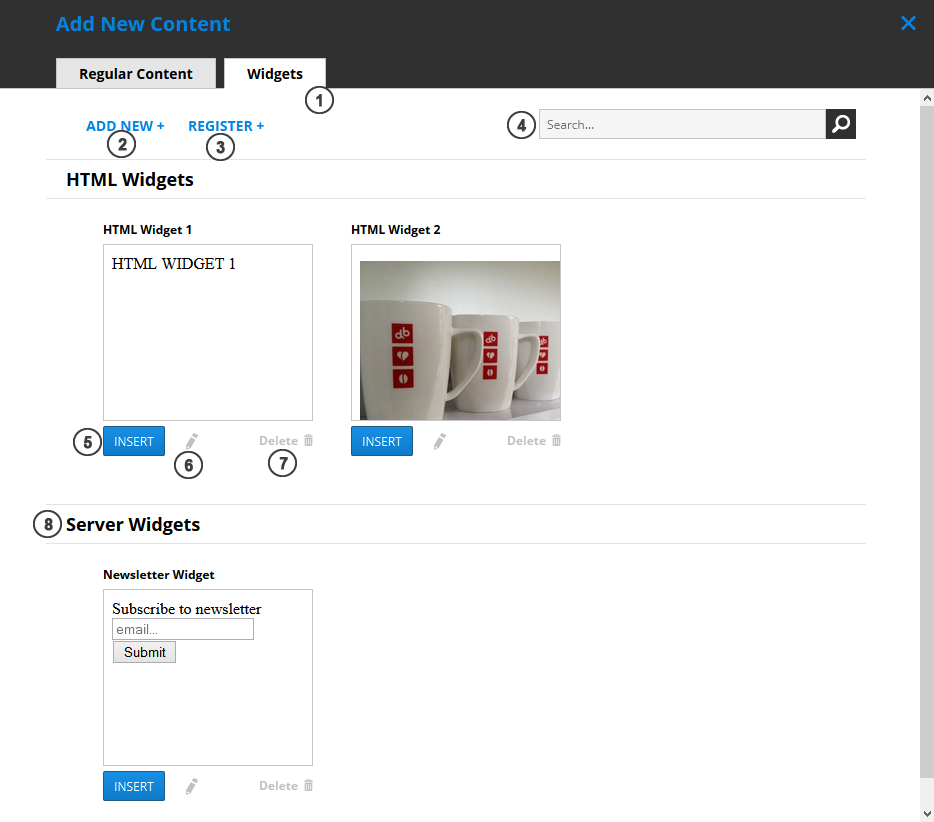The height and width of the screenshot is (822, 934).
Task: Switch to the Regular Content tab
Action: [x=135, y=73]
